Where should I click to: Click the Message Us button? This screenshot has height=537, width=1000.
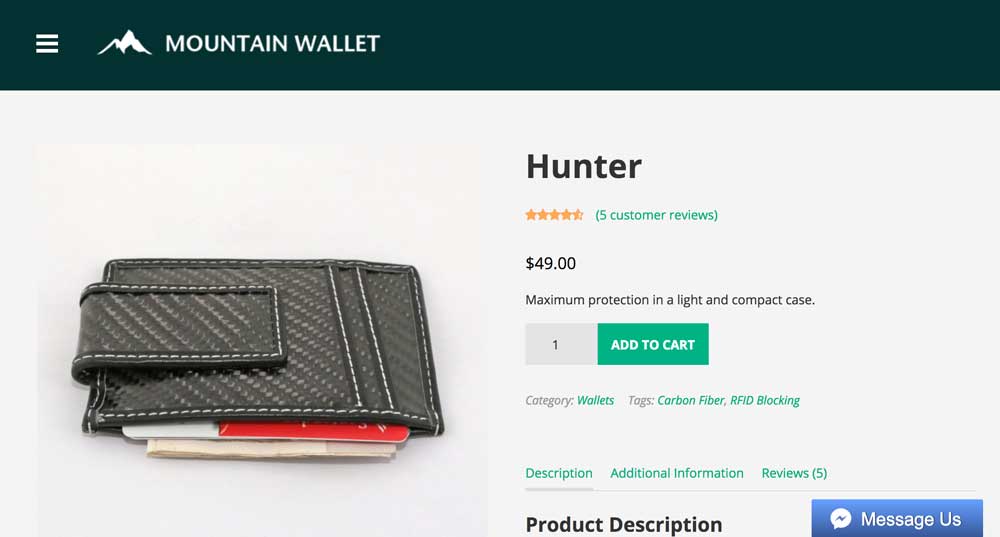tap(897, 519)
